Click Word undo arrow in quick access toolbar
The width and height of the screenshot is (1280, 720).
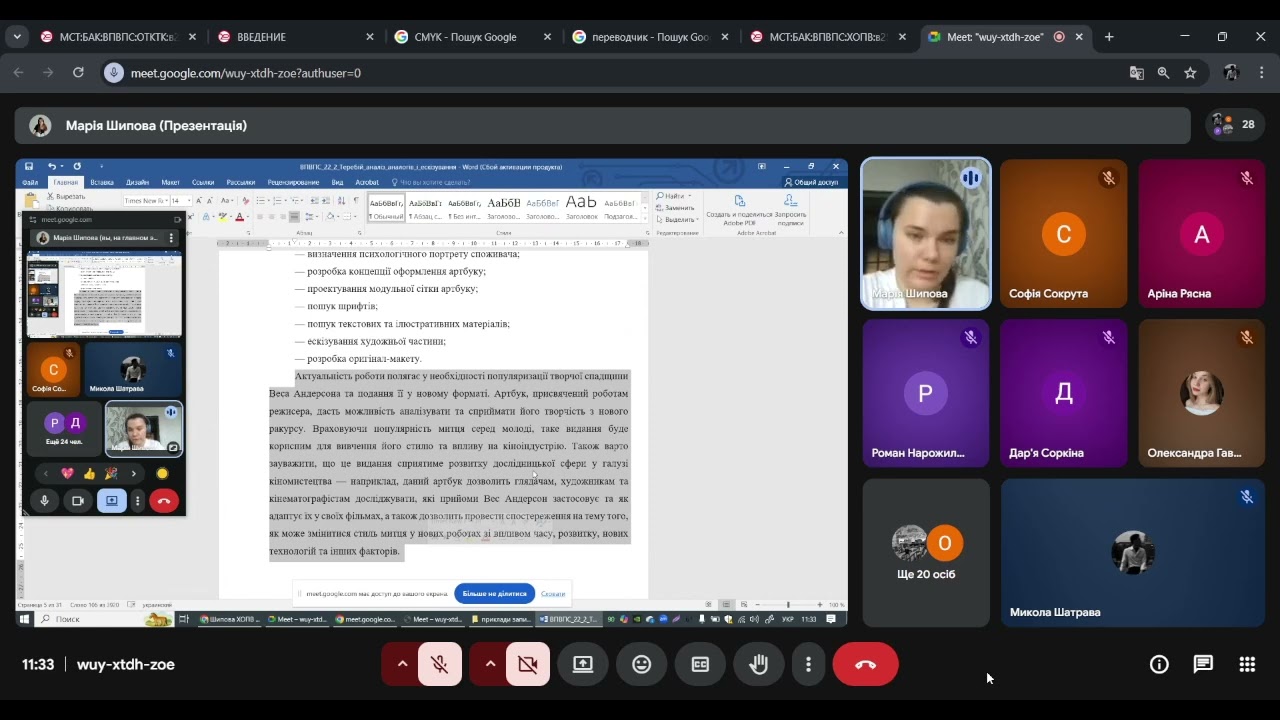point(52,166)
